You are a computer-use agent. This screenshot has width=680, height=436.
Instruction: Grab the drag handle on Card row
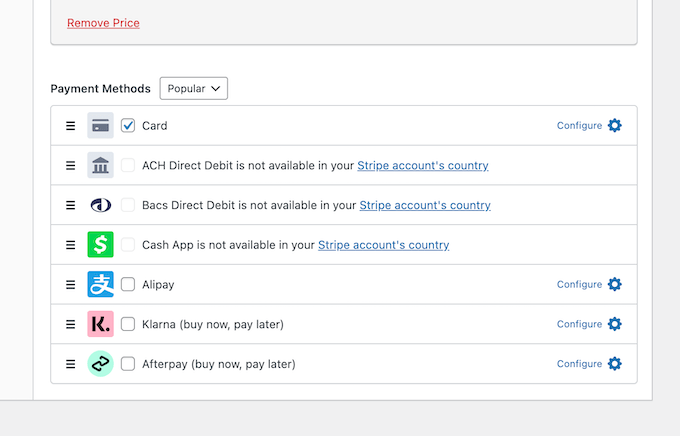(70, 126)
